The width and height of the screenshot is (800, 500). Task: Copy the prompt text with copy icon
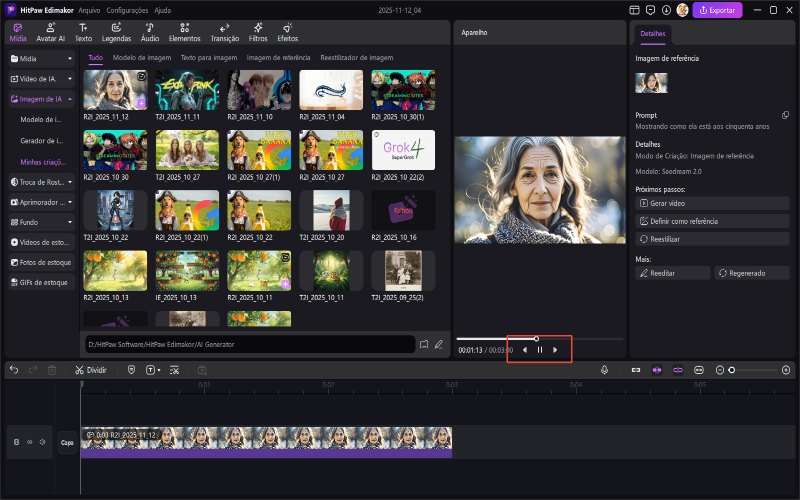[x=785, y=115]
